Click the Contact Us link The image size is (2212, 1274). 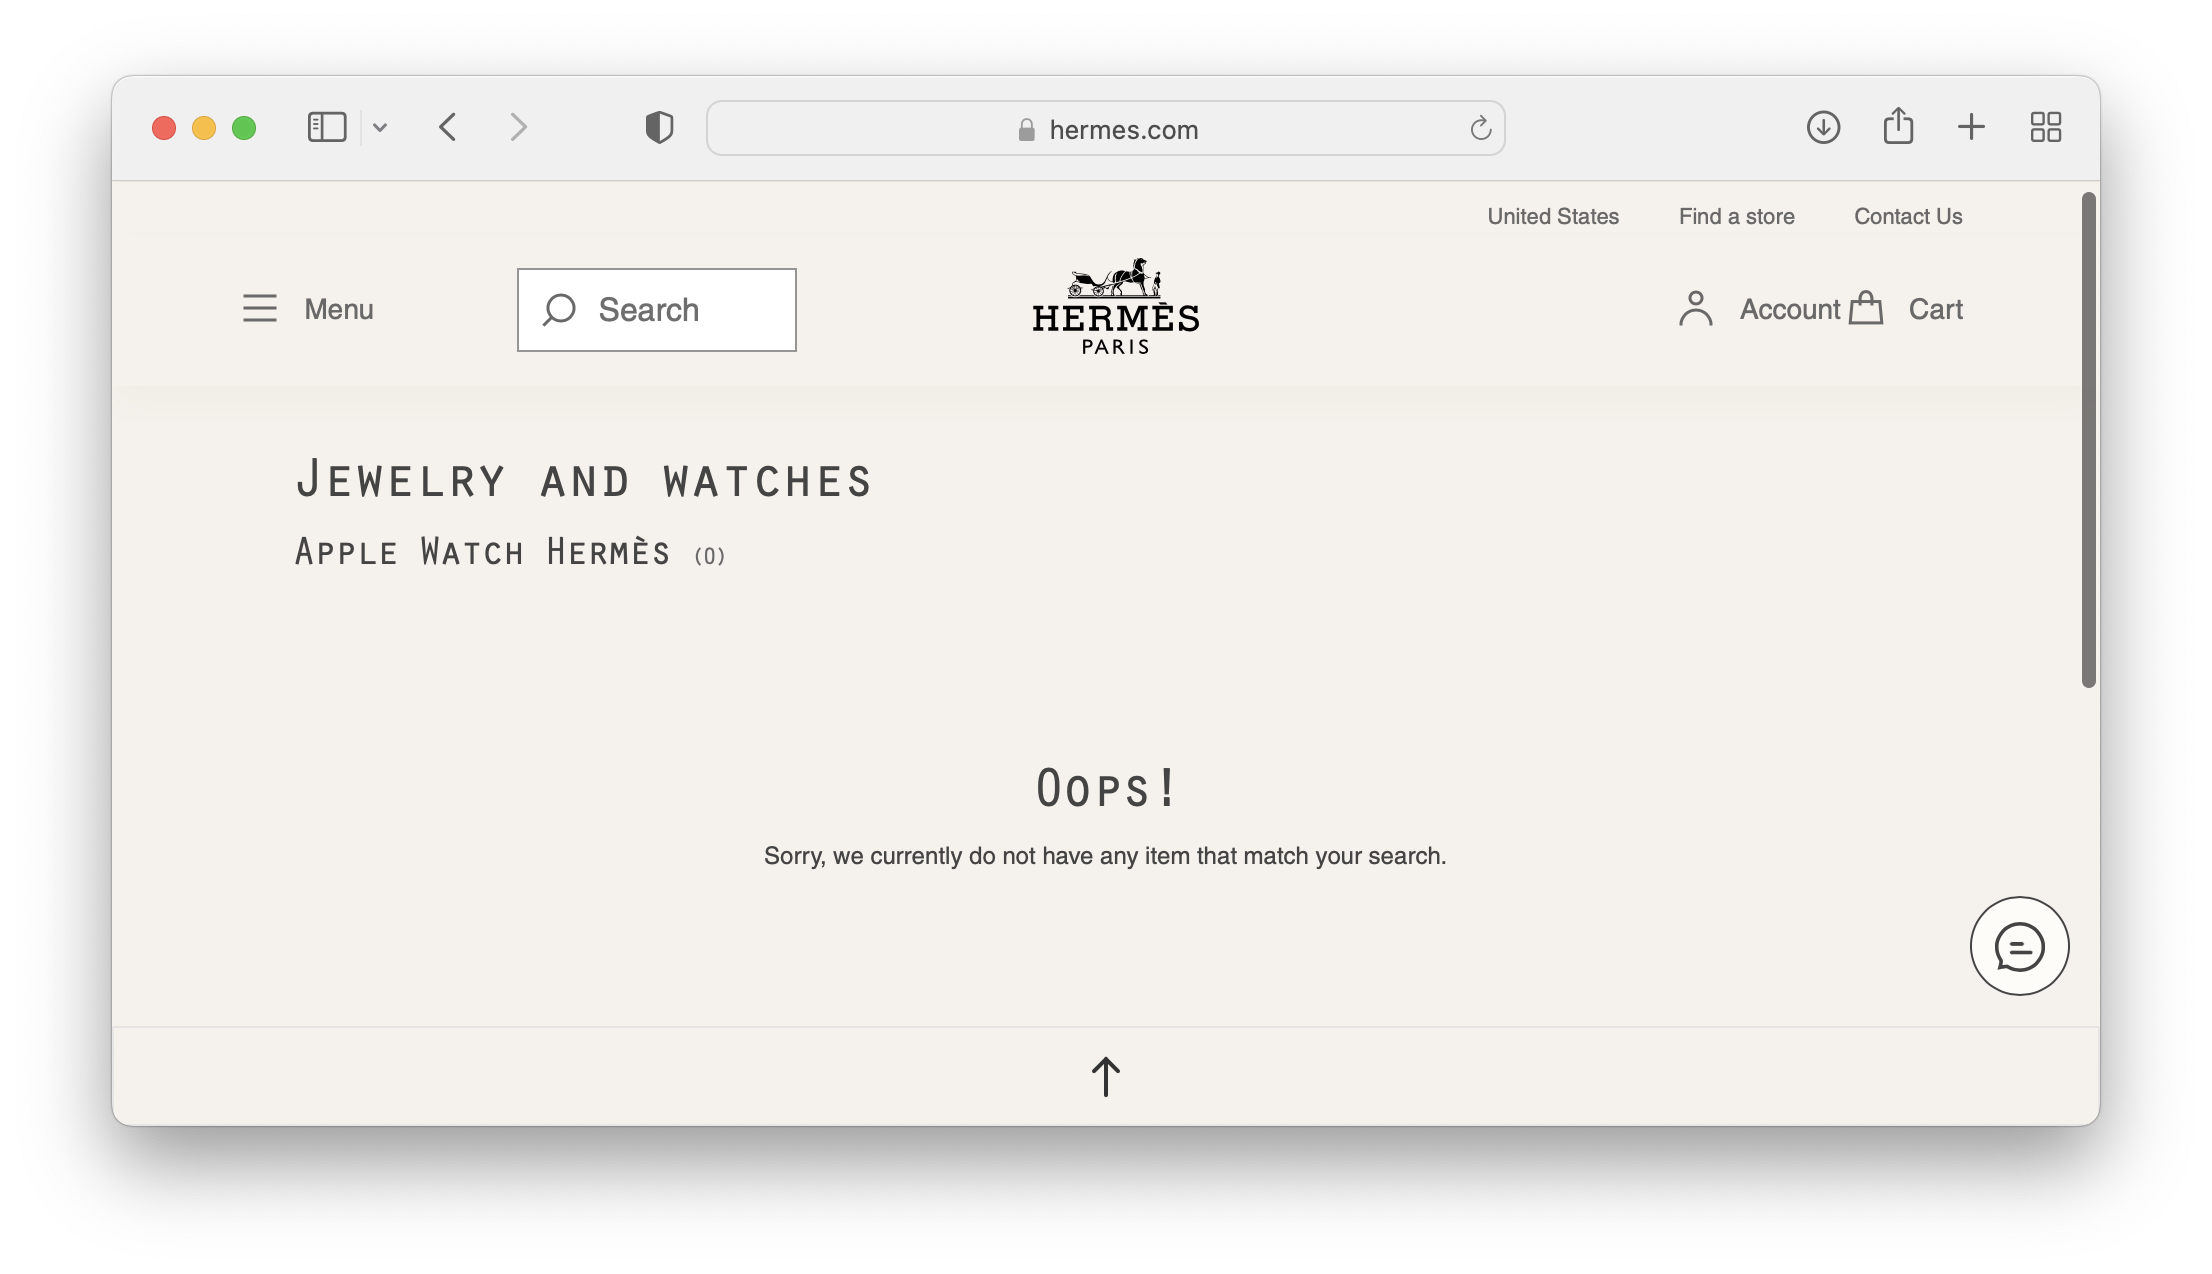tap(1907, 216)
